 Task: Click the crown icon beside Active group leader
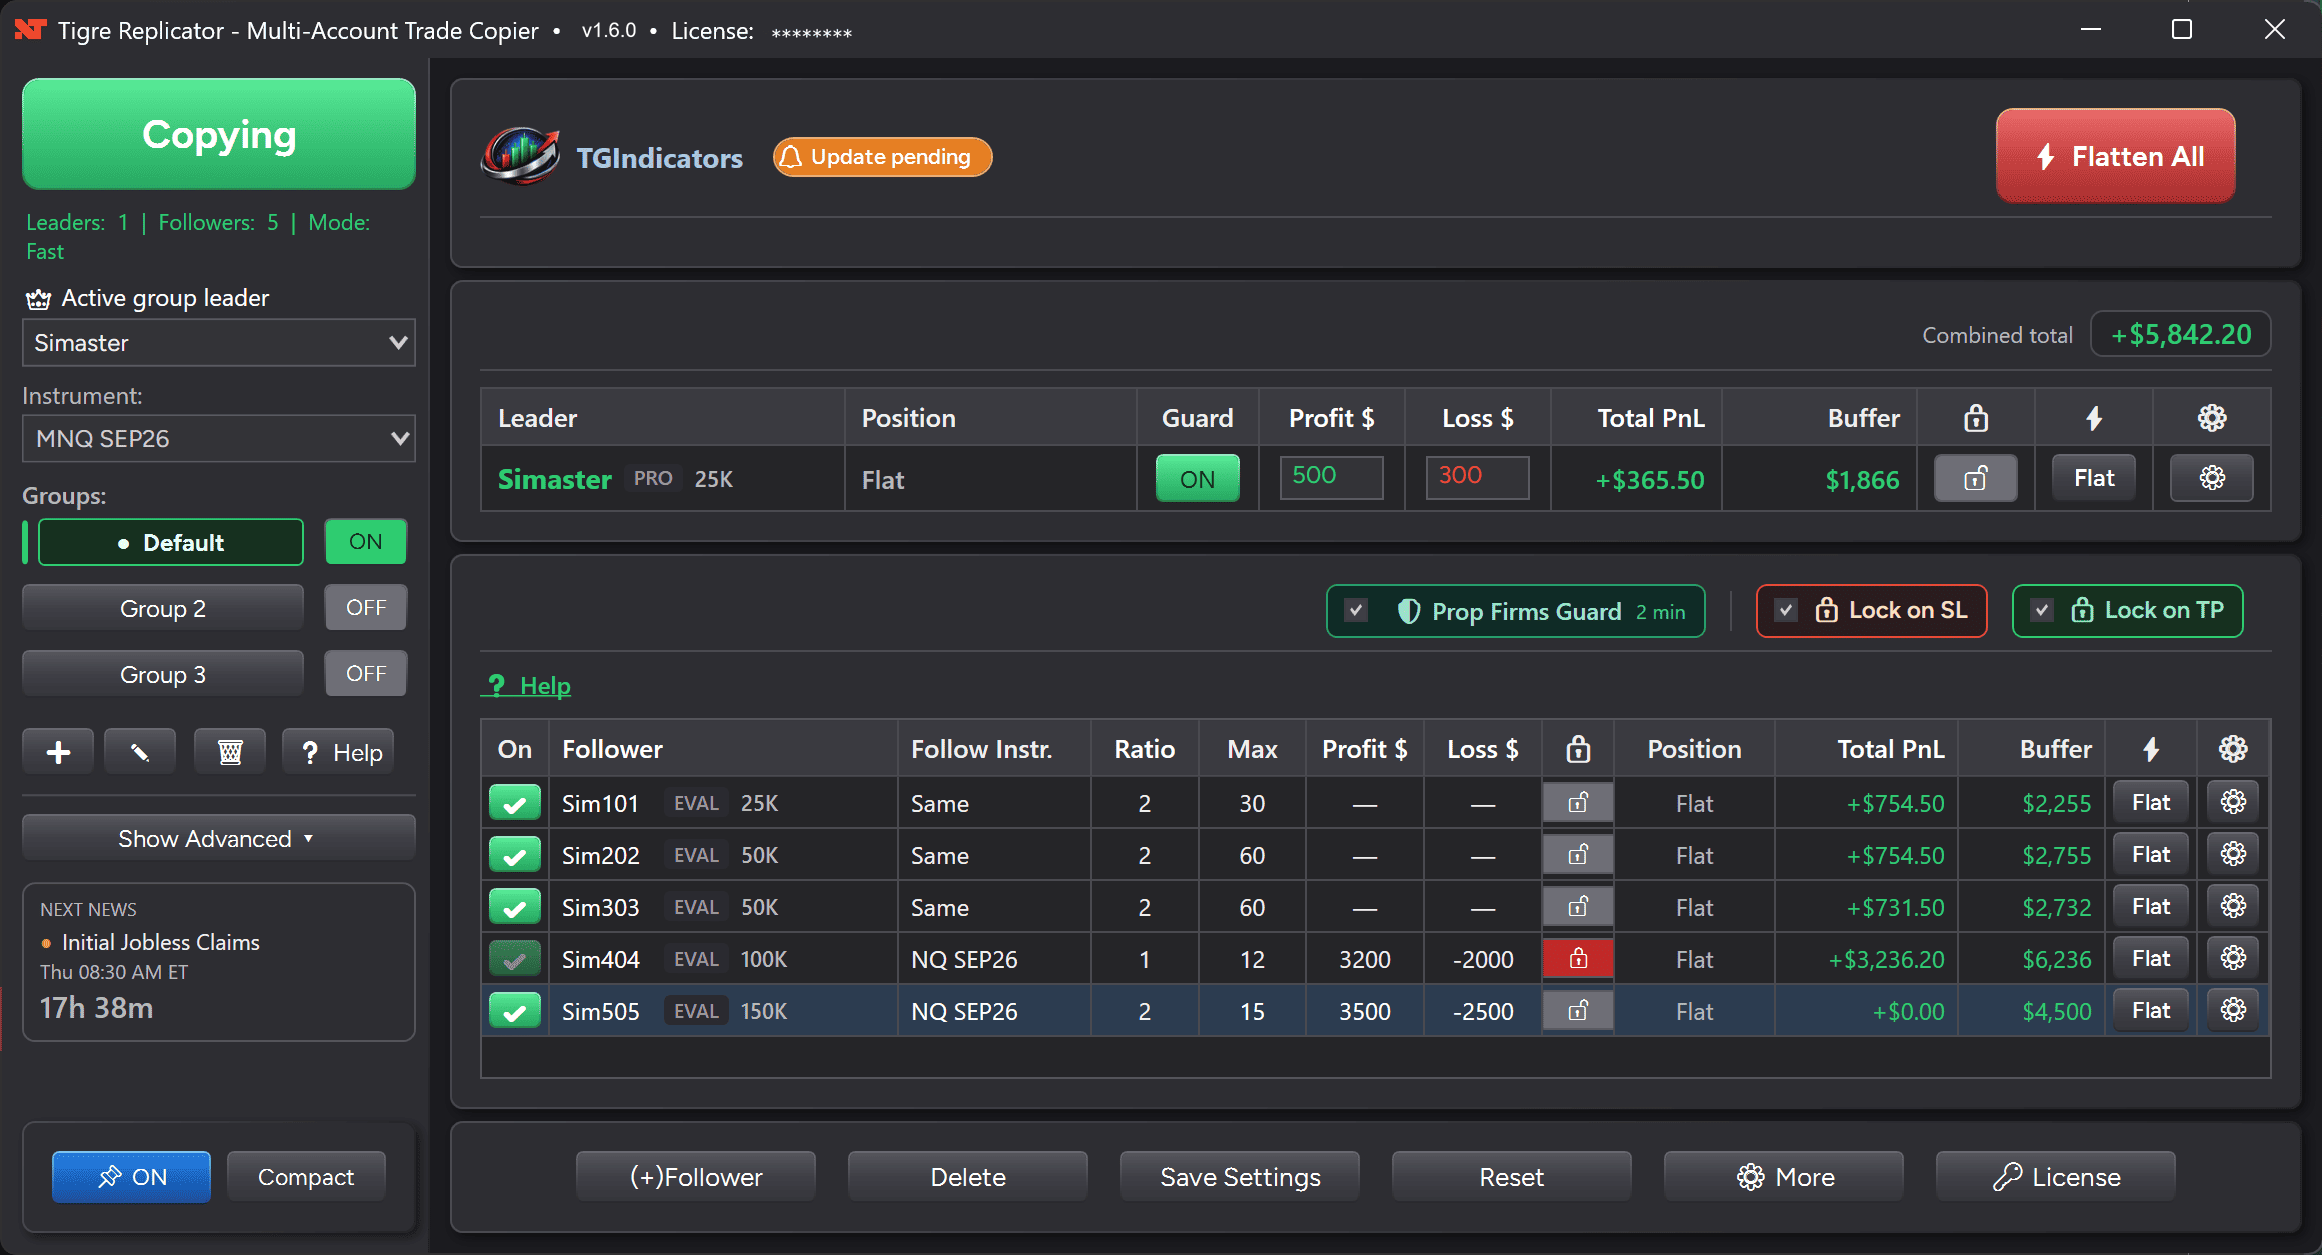pyautogui.click(x=39, y=299)
